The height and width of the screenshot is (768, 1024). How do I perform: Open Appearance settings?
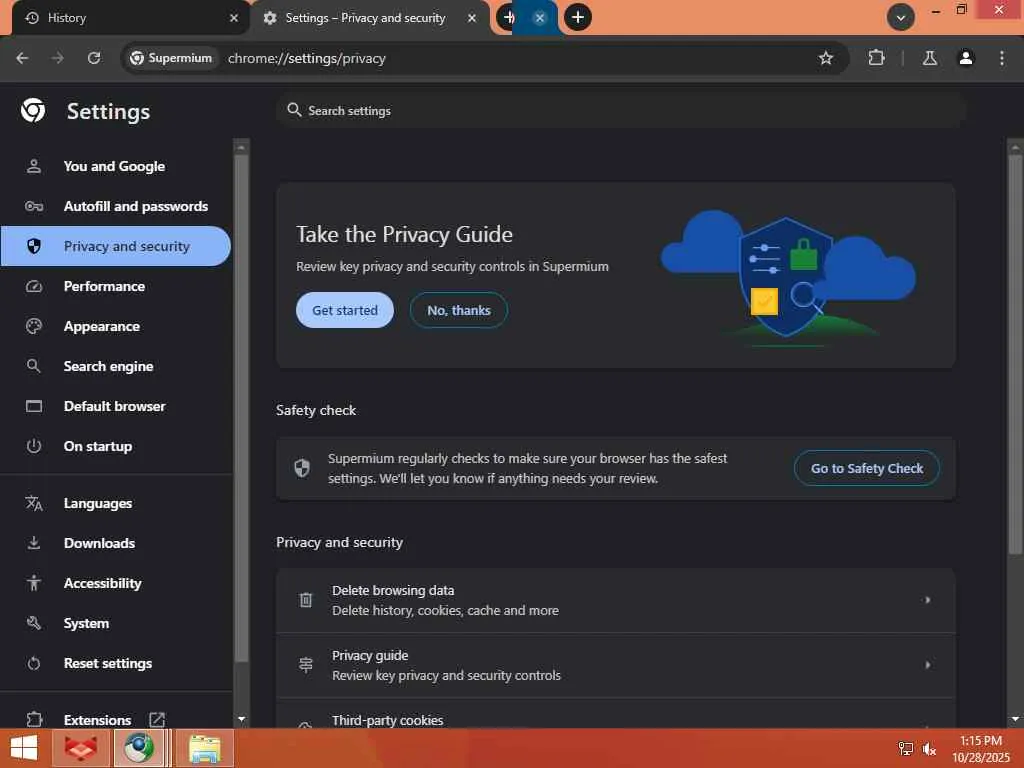tap(114, 326)
